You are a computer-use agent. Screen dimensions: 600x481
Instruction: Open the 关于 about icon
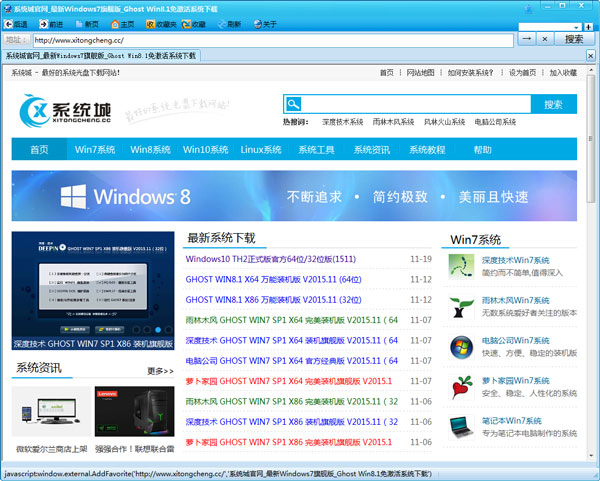[258, 24]
